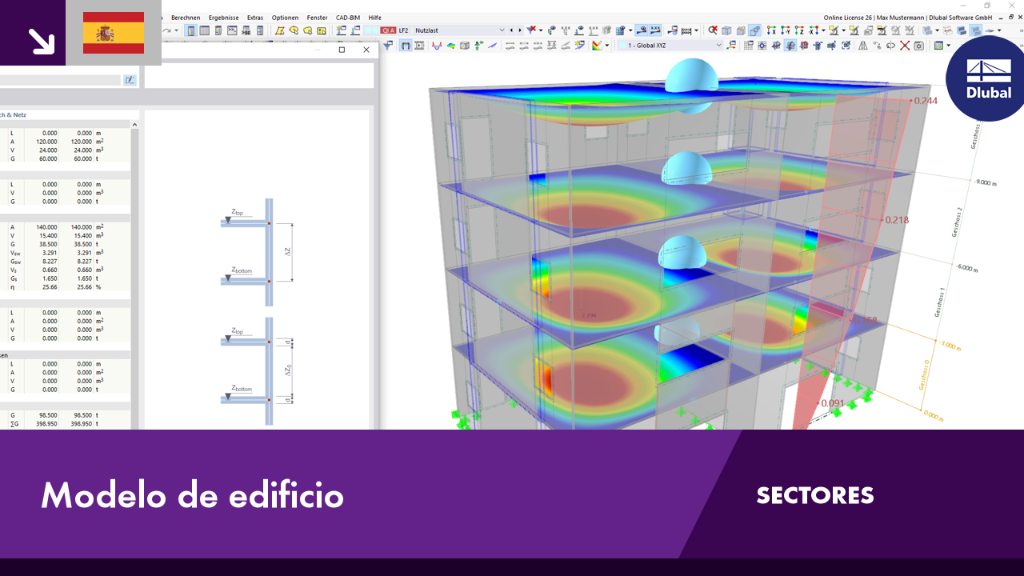Click the red X delete icon

904,46
